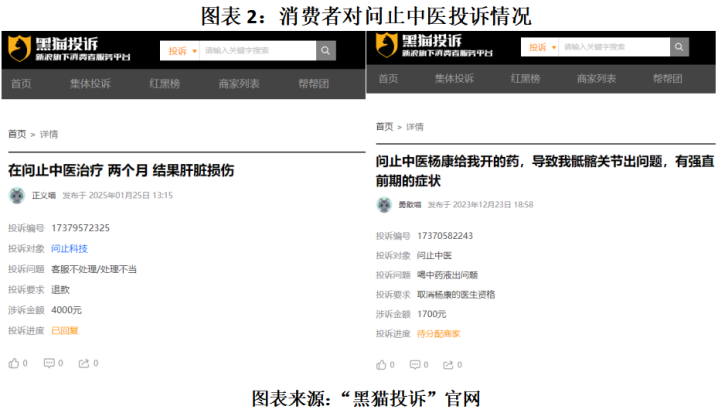
Task: Click the 正义喵 user avatar
Action: coord(17,196)
